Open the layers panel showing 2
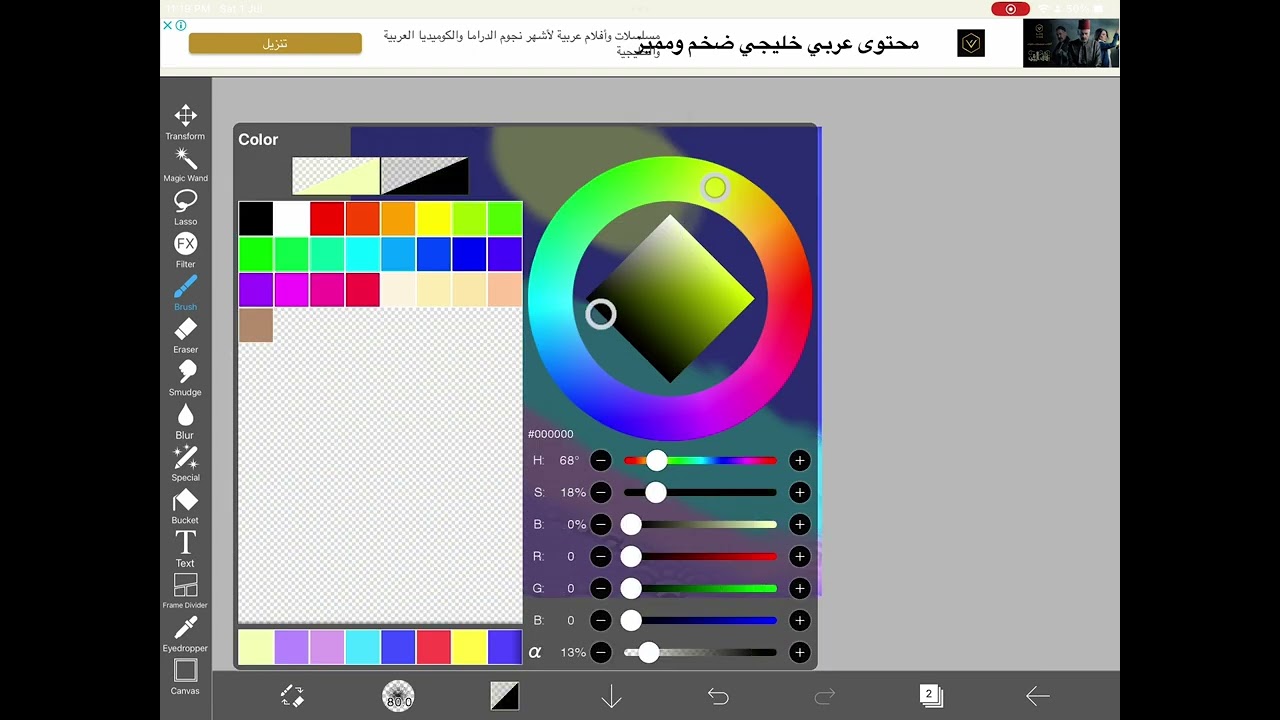Image resolution: width=1280 pixels, height=720 pixels. pyautogui.click(x=931, y=696)
